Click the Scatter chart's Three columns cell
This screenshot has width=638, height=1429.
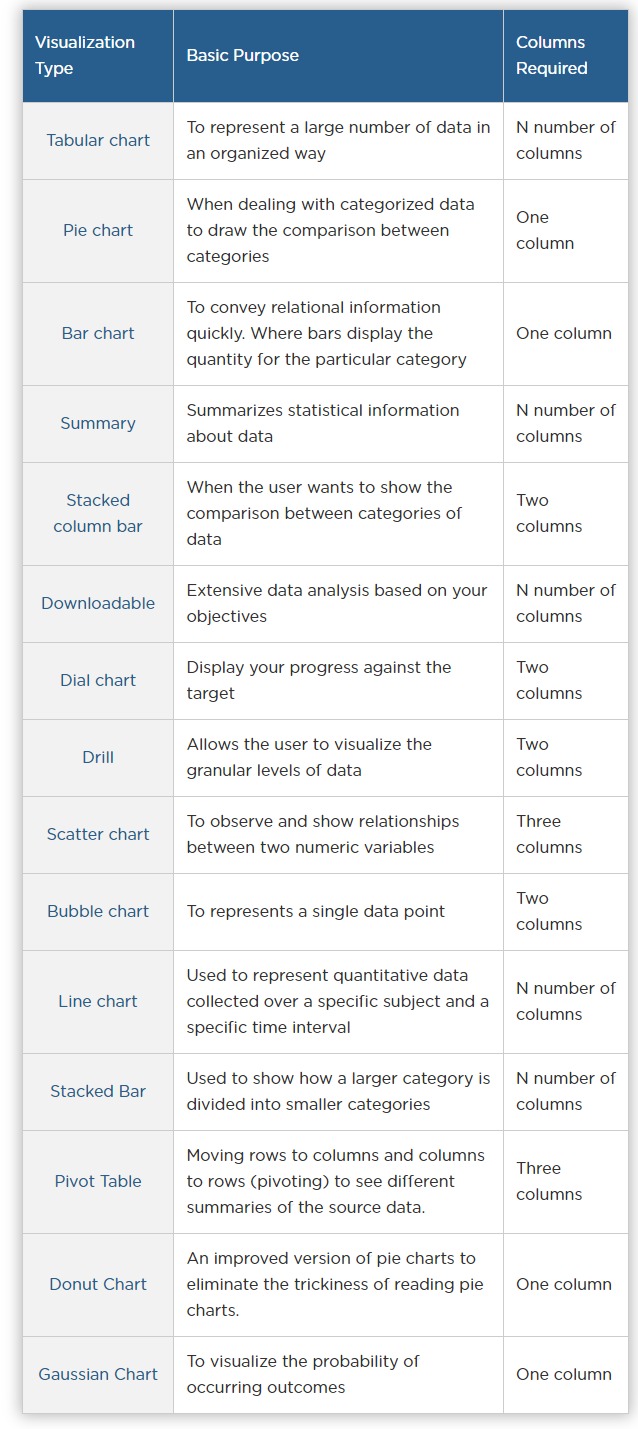coord(549,834)
